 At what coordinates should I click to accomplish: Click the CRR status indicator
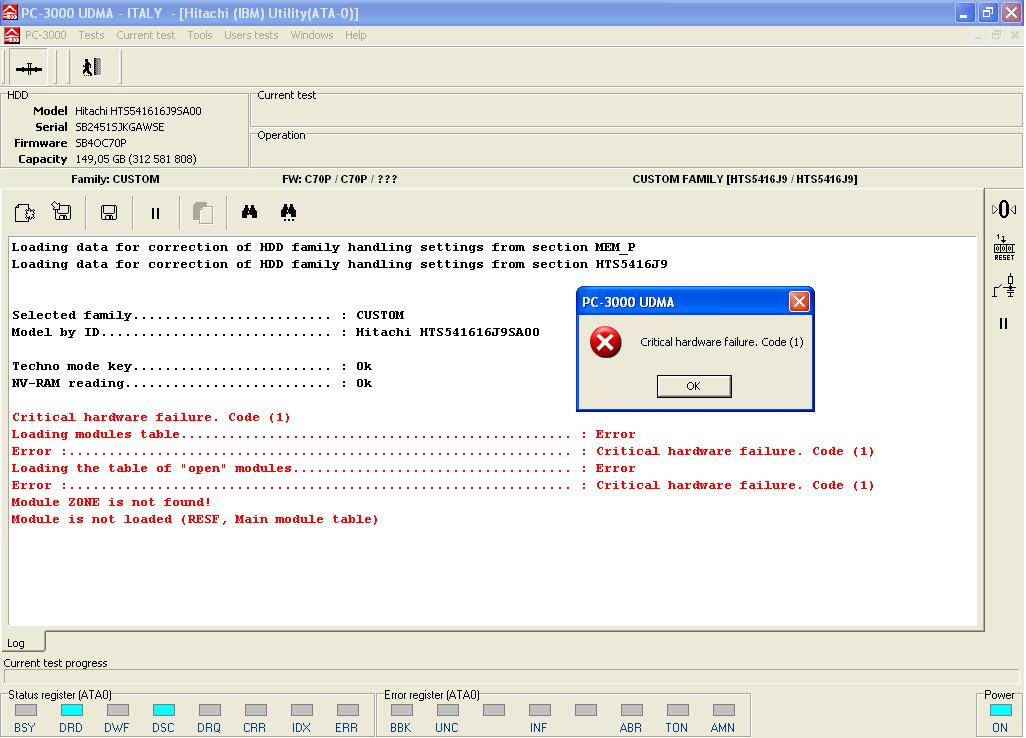255,710
